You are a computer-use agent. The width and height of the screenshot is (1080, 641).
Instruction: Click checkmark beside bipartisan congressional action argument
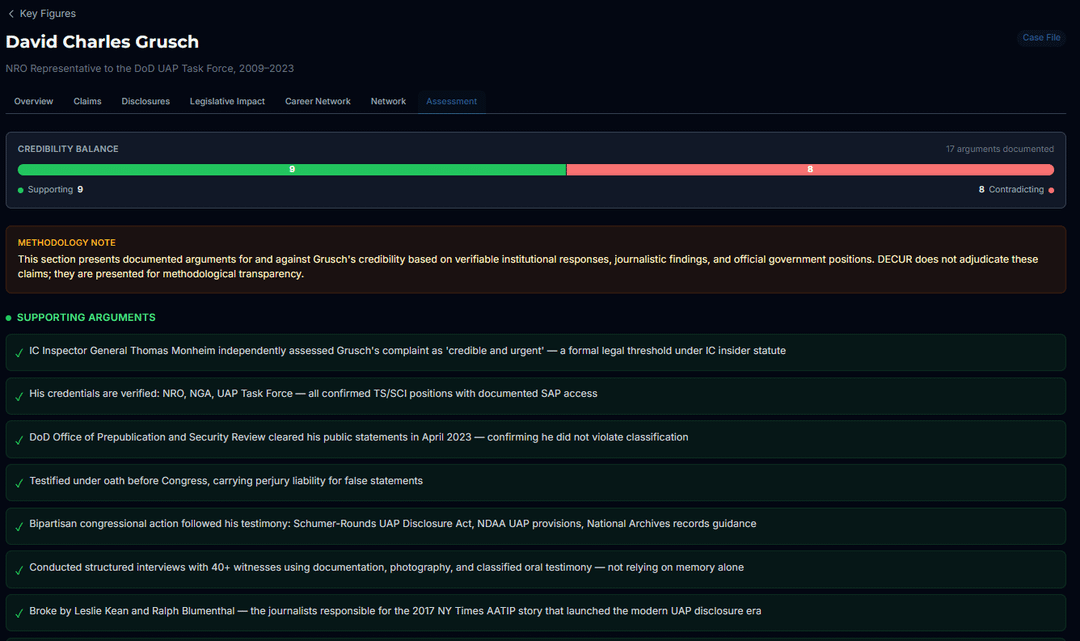point(19,526)
